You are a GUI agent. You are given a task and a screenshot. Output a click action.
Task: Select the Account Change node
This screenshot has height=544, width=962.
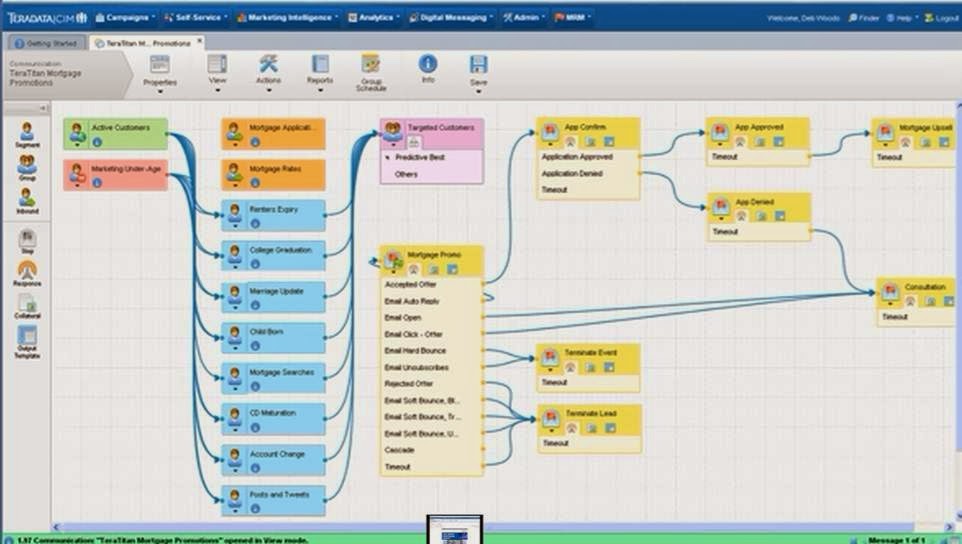273,460
